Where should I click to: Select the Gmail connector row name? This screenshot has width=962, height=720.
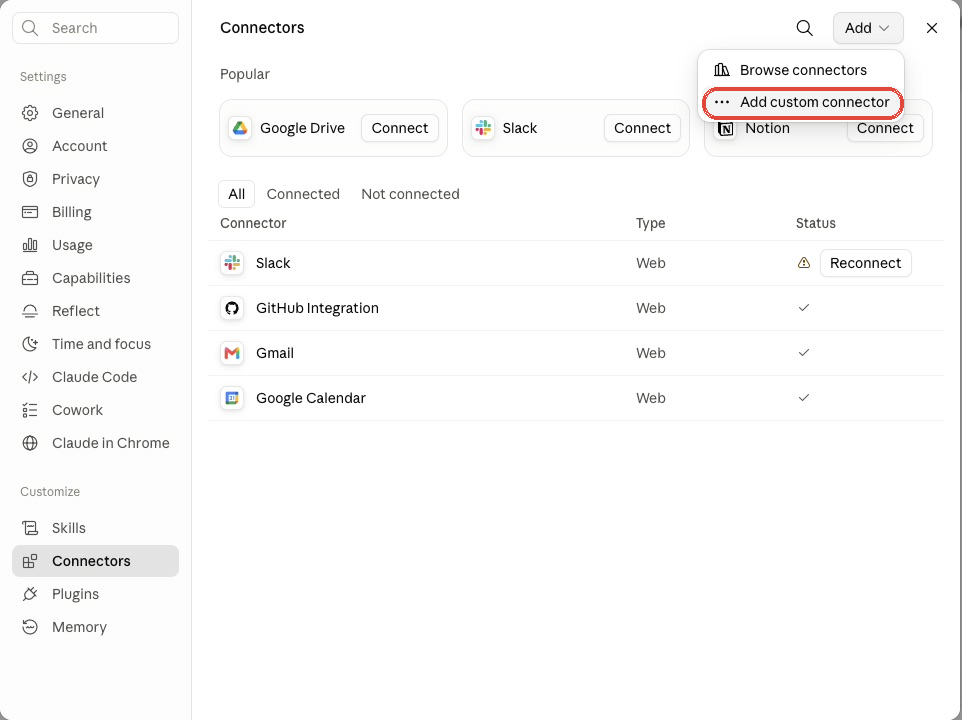click(x=275, y=353)
